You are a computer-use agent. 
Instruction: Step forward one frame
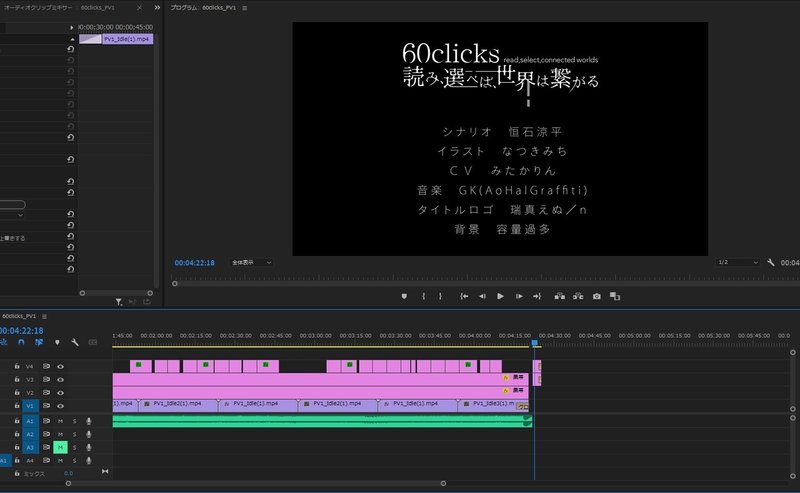(519, 296)
